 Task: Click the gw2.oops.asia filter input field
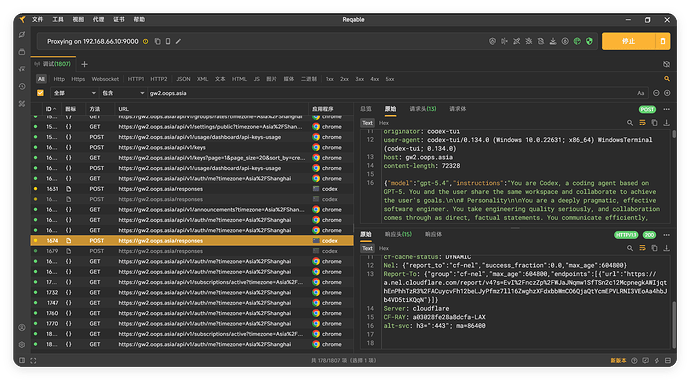tap(391, 93)
